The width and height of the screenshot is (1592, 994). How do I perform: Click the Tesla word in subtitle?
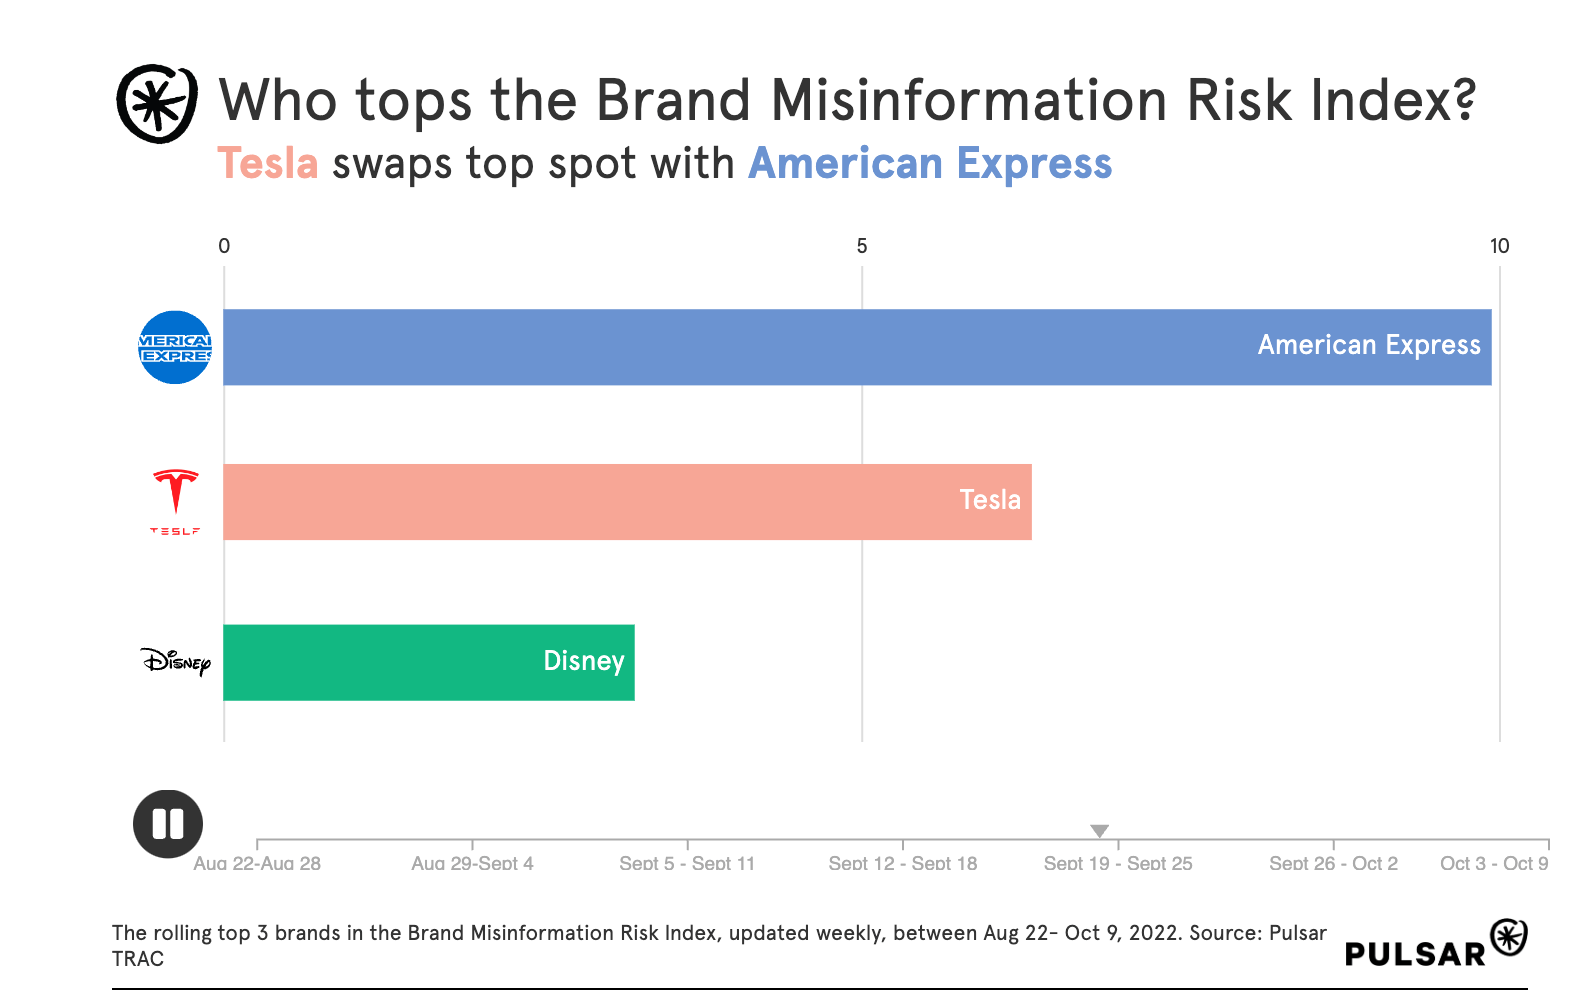pyautogui.click(x=268, y=163)
